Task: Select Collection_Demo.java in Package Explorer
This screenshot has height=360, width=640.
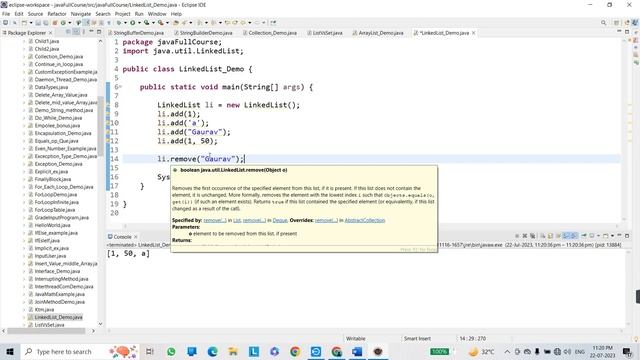Action: [x=58, y=57]
